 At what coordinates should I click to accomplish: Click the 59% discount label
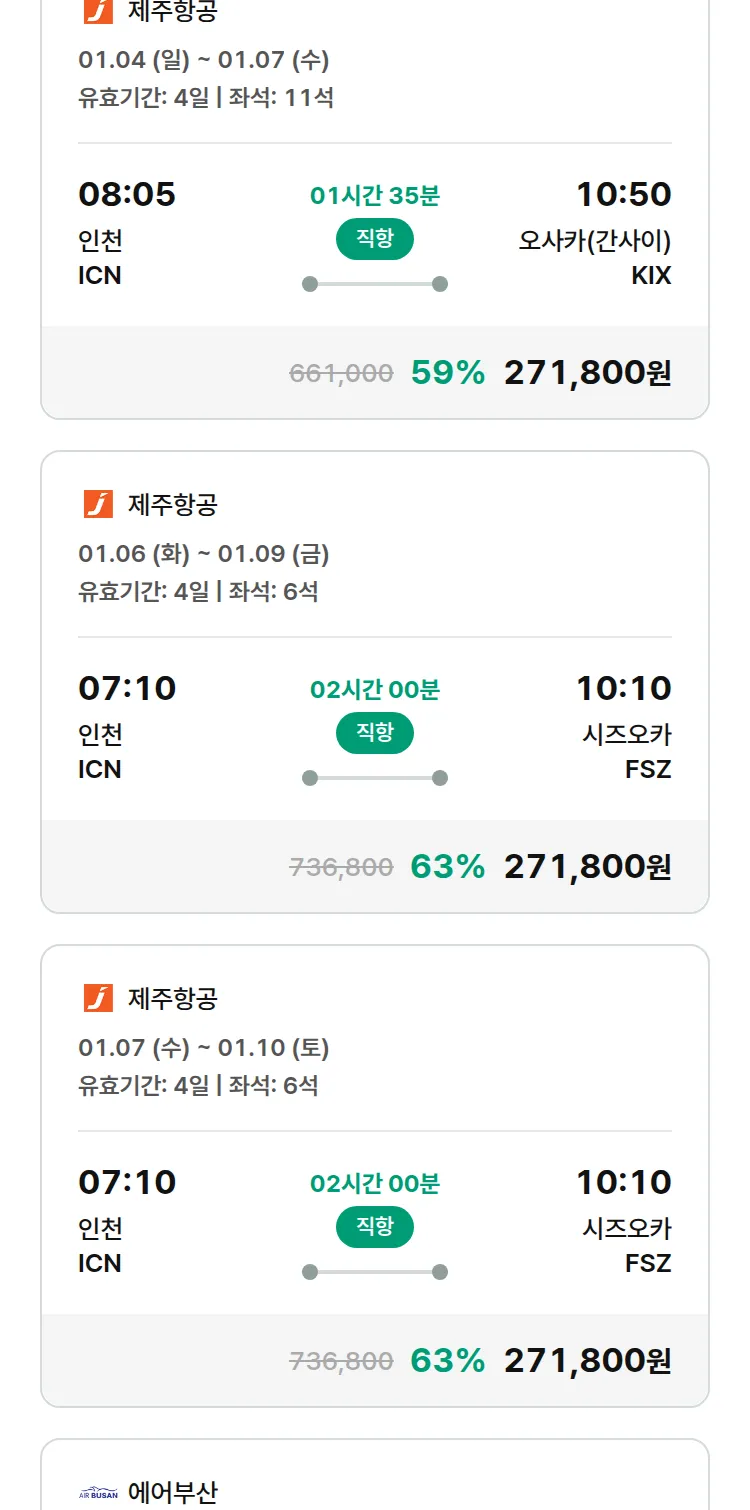[x=447, y=373]
